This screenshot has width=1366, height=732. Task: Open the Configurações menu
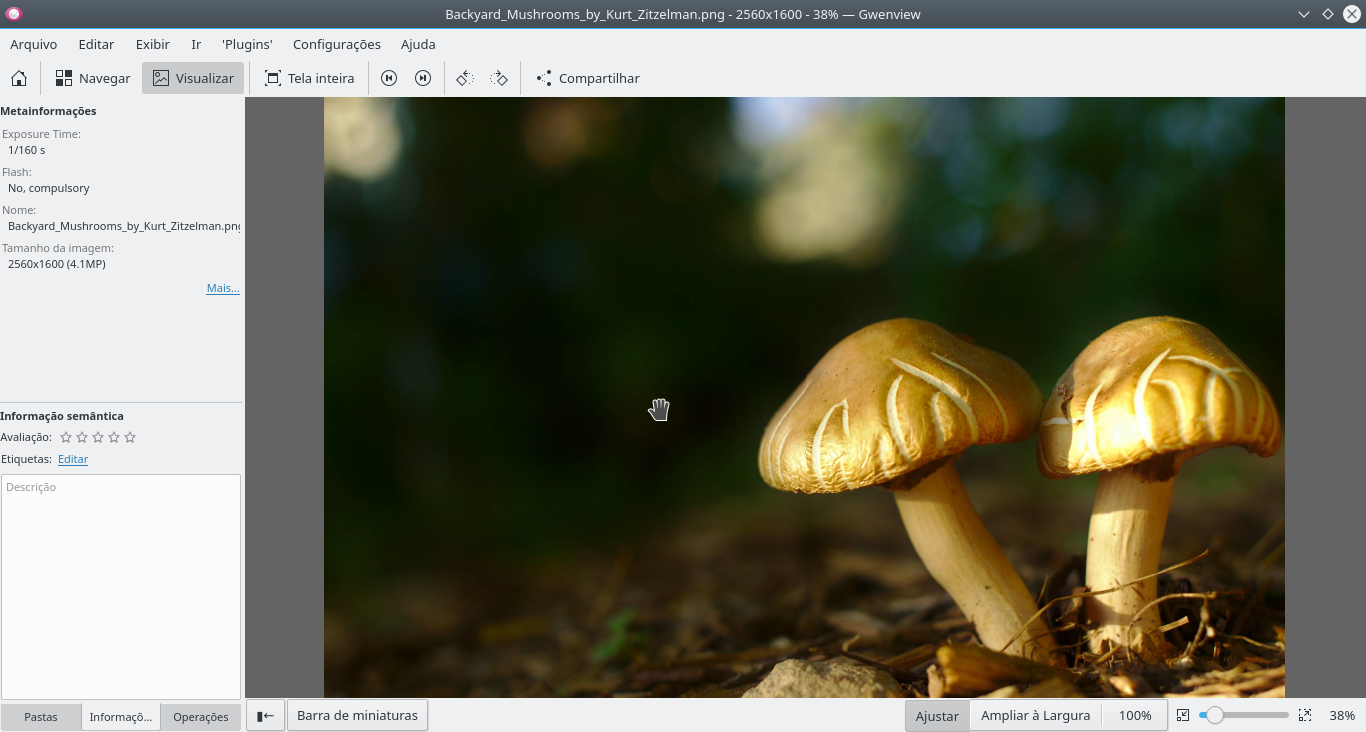click(336, 44)
